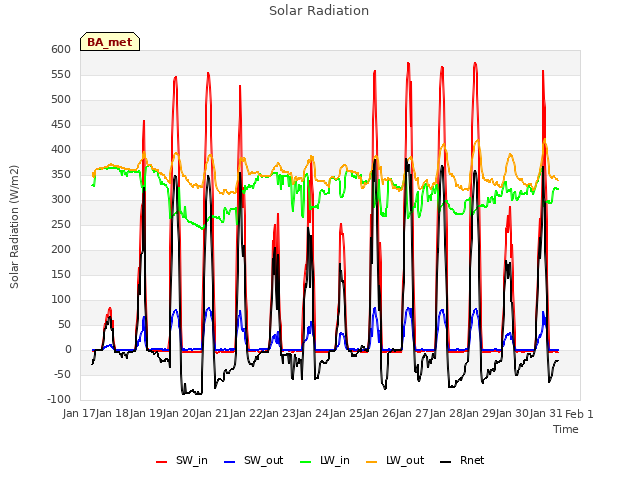Screen dimensions: 640x480
Task: Click the black Rnet legend swatch
Action: [x=446, y=462]
